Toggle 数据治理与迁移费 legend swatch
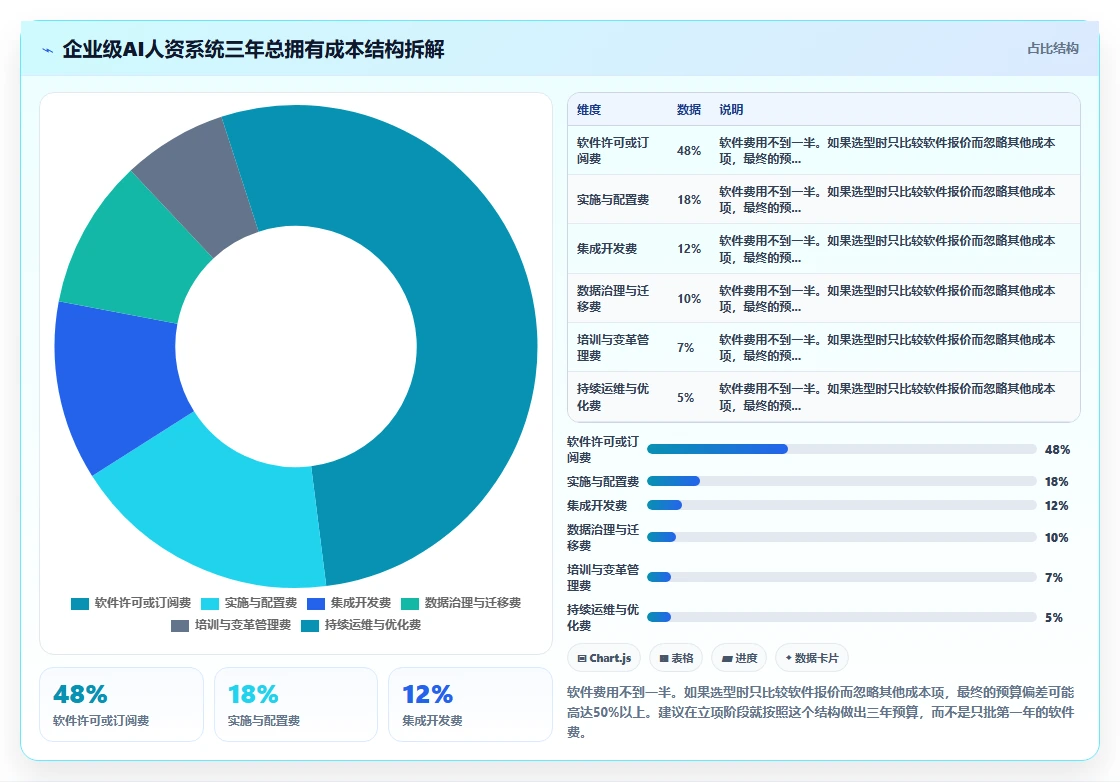Screen dimensions: 1120x782 tap(410, 603)
